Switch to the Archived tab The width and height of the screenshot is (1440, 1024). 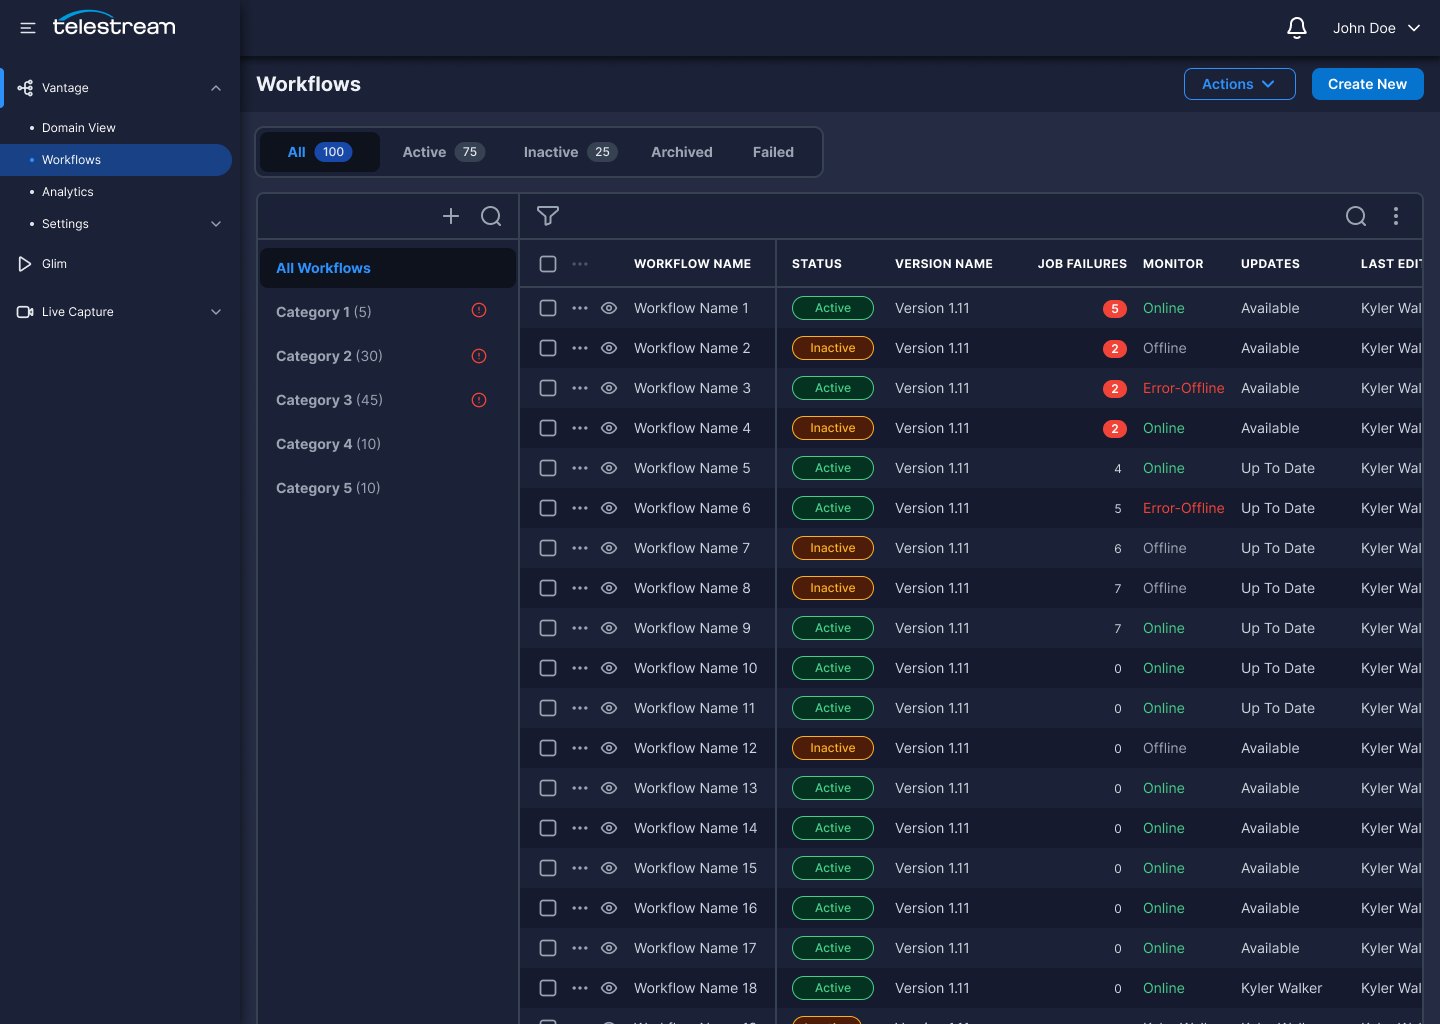682,152
